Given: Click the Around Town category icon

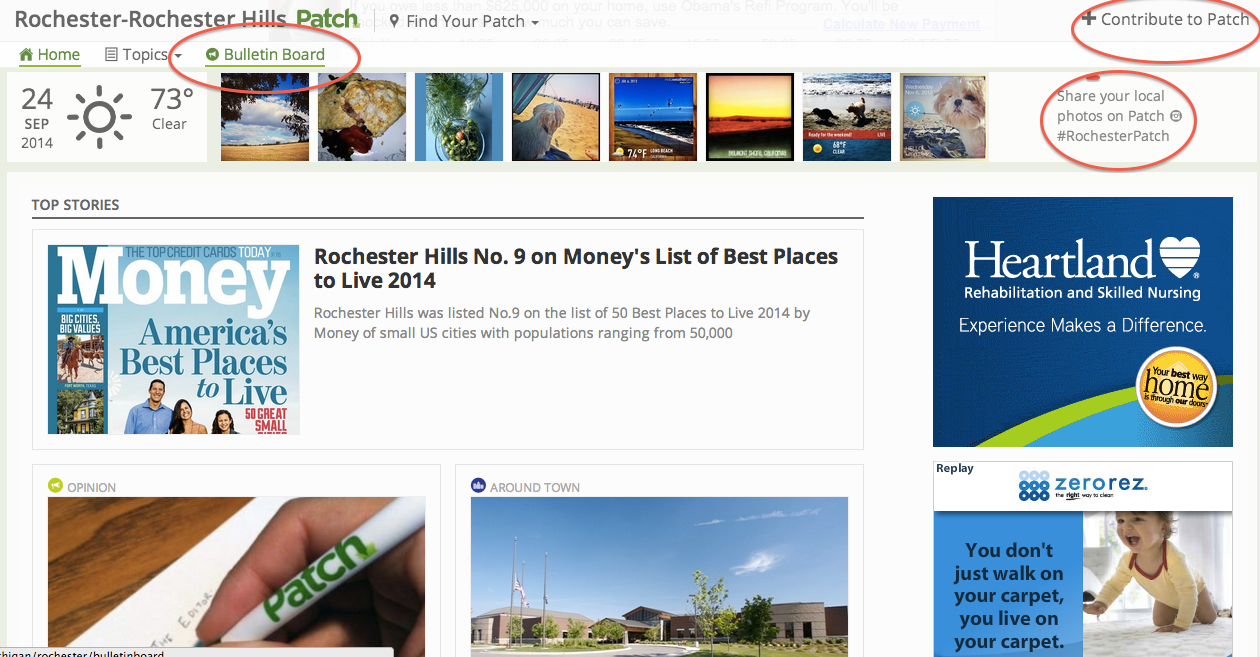Looking at the screenshot, I should pyautogui.click(x=478, y=486).
